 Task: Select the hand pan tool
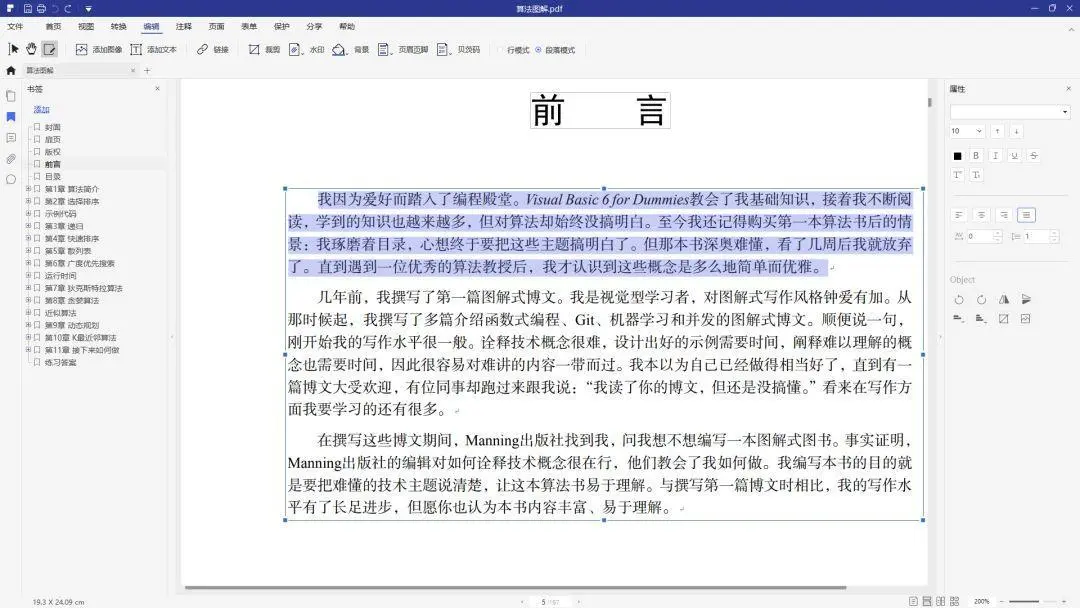click(x=31, y=49)
